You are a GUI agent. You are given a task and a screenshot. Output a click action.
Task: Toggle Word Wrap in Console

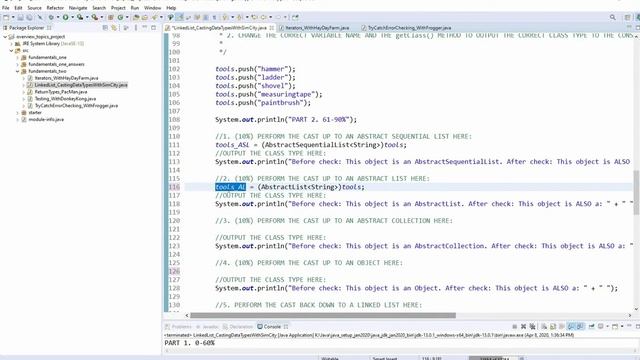tap(562, 327)
